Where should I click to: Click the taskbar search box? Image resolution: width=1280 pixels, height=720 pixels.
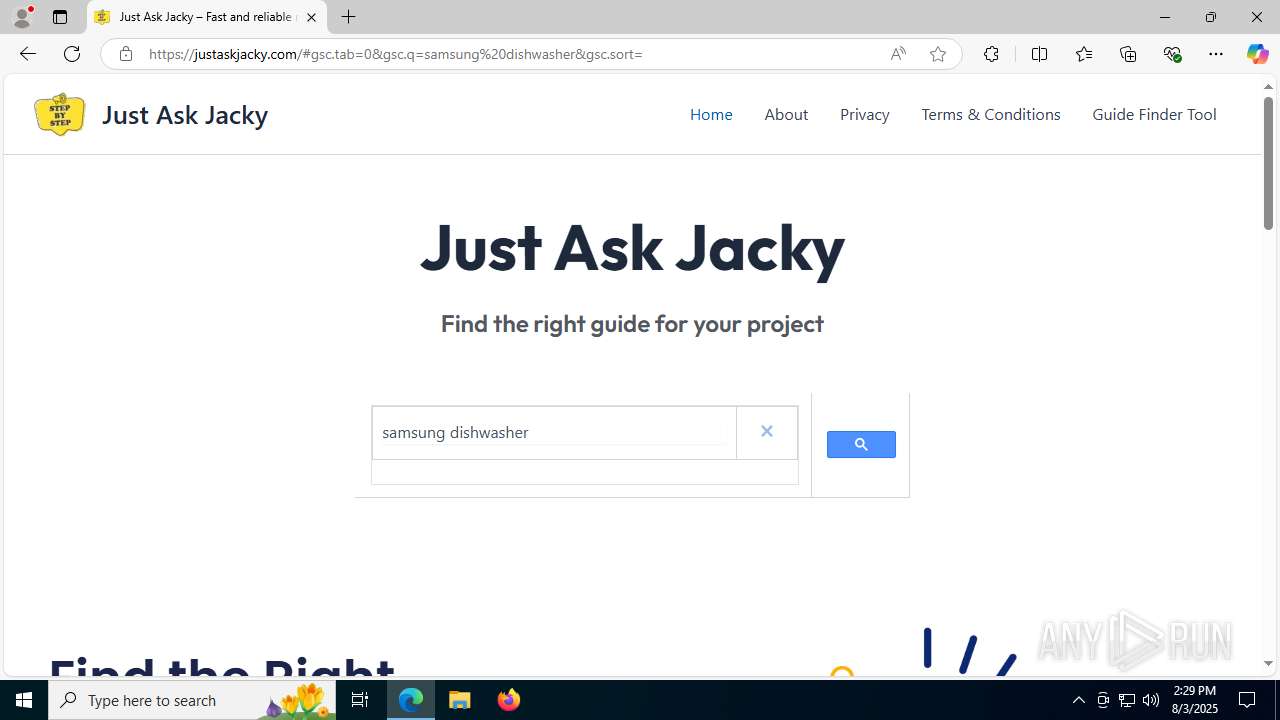(x=192, y=700)
